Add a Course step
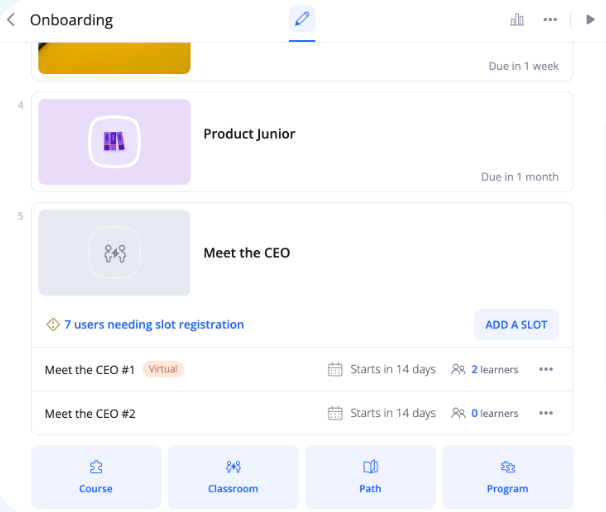The height and width of the screenshot is (512, 606). point(96,476)
